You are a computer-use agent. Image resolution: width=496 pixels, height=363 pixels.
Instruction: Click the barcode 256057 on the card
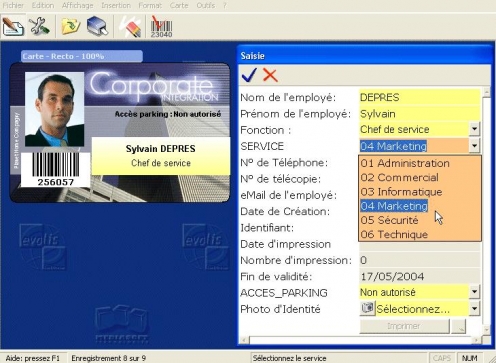56,169
